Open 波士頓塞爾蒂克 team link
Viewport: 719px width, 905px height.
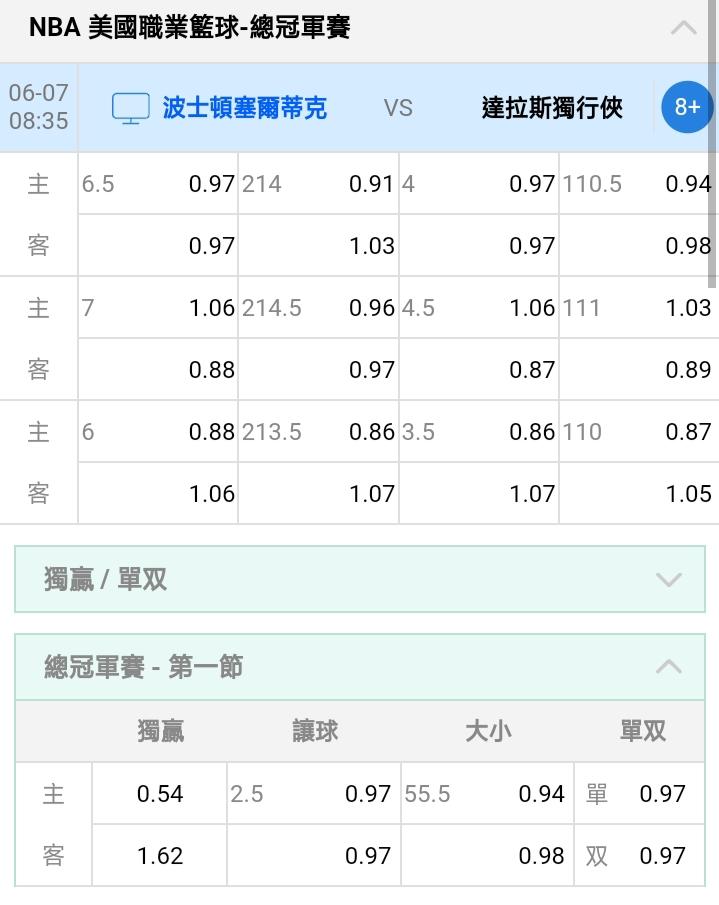point(245,108)
